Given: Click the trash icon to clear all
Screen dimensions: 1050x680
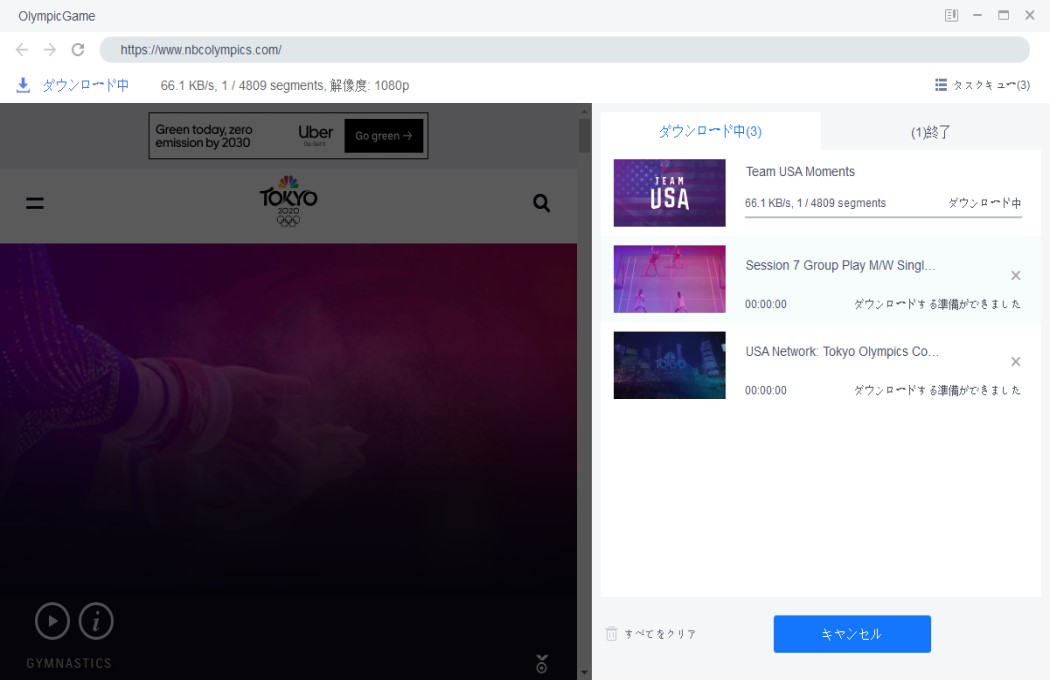Looking at the screenshot, I should point(612,634).
